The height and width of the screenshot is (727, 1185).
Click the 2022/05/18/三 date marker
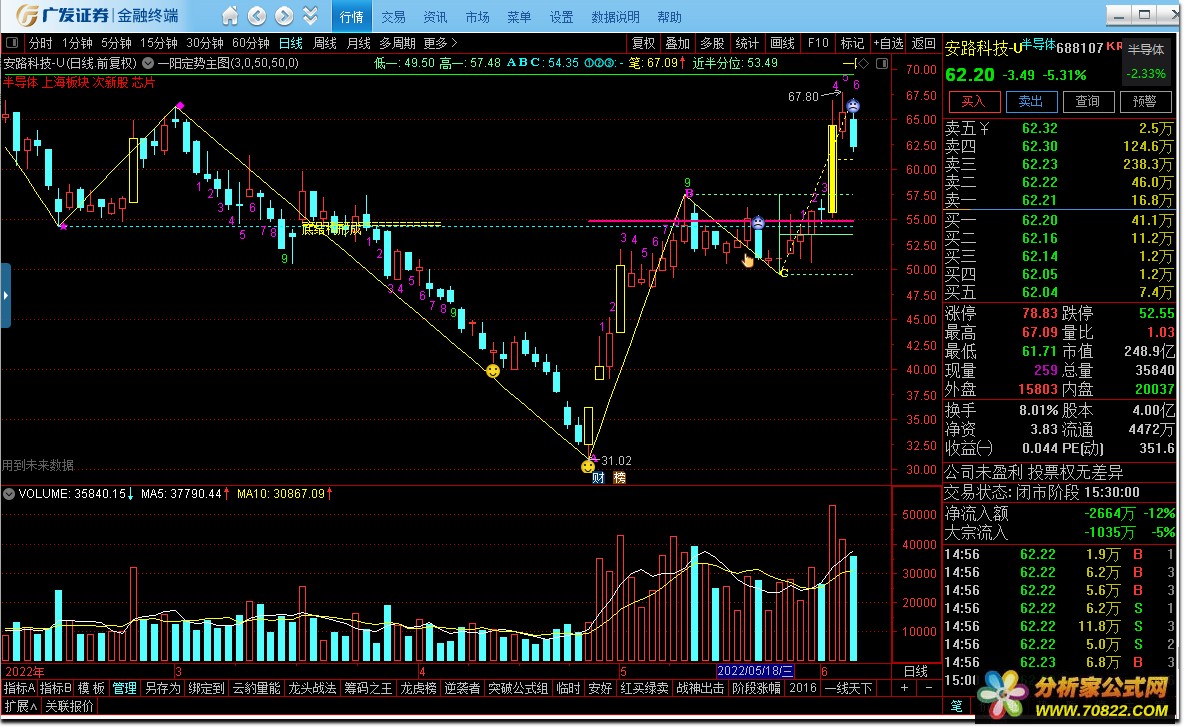click(x=755, y=671)
